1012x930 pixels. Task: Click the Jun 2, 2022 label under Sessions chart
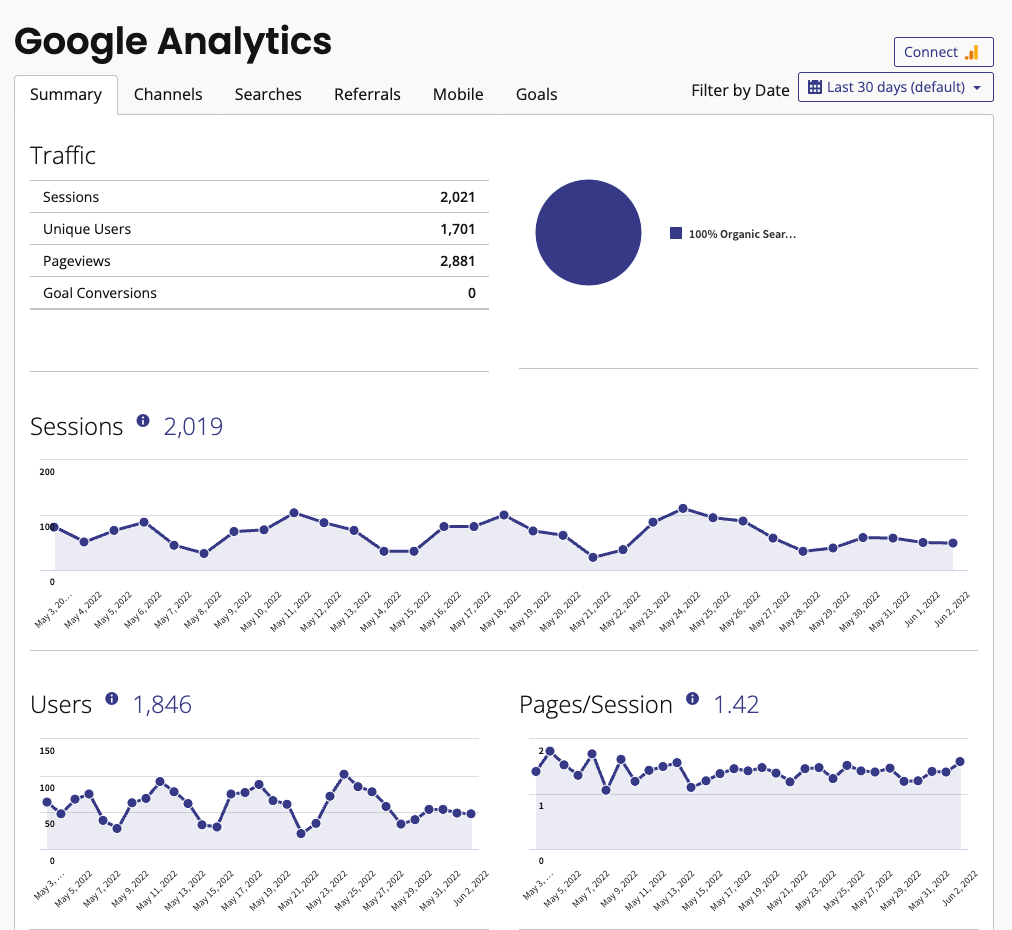952,609
